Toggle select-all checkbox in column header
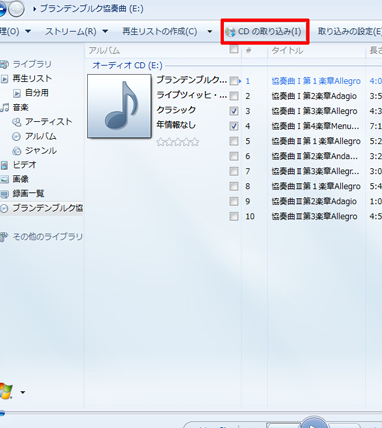Viewport: 382px width, 428px height. (234, 49)
